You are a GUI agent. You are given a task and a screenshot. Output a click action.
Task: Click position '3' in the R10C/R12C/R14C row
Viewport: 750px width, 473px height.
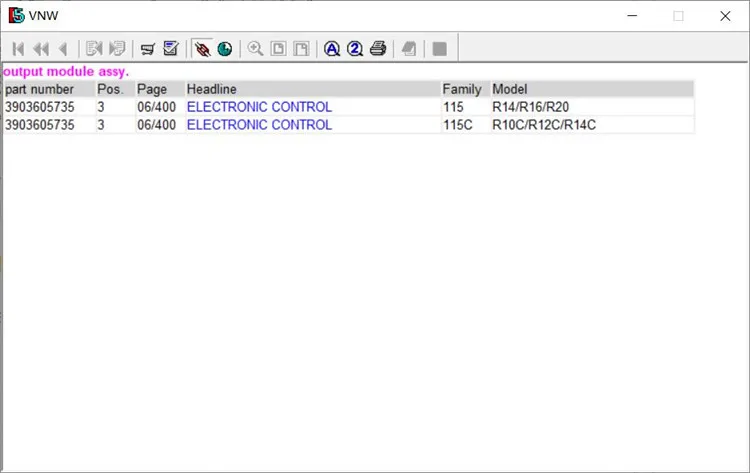click(x=101, y=125)
